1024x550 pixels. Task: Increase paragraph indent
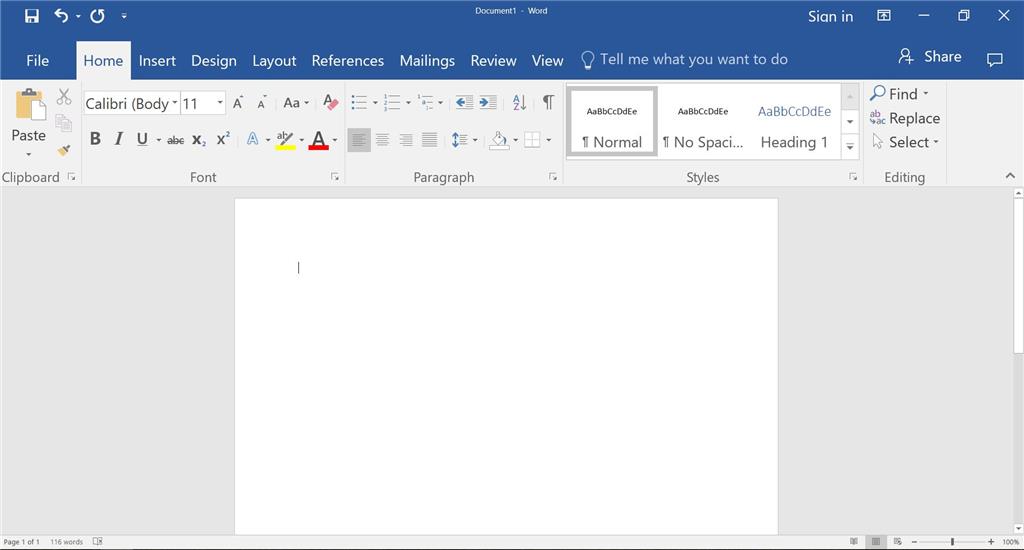488,103
